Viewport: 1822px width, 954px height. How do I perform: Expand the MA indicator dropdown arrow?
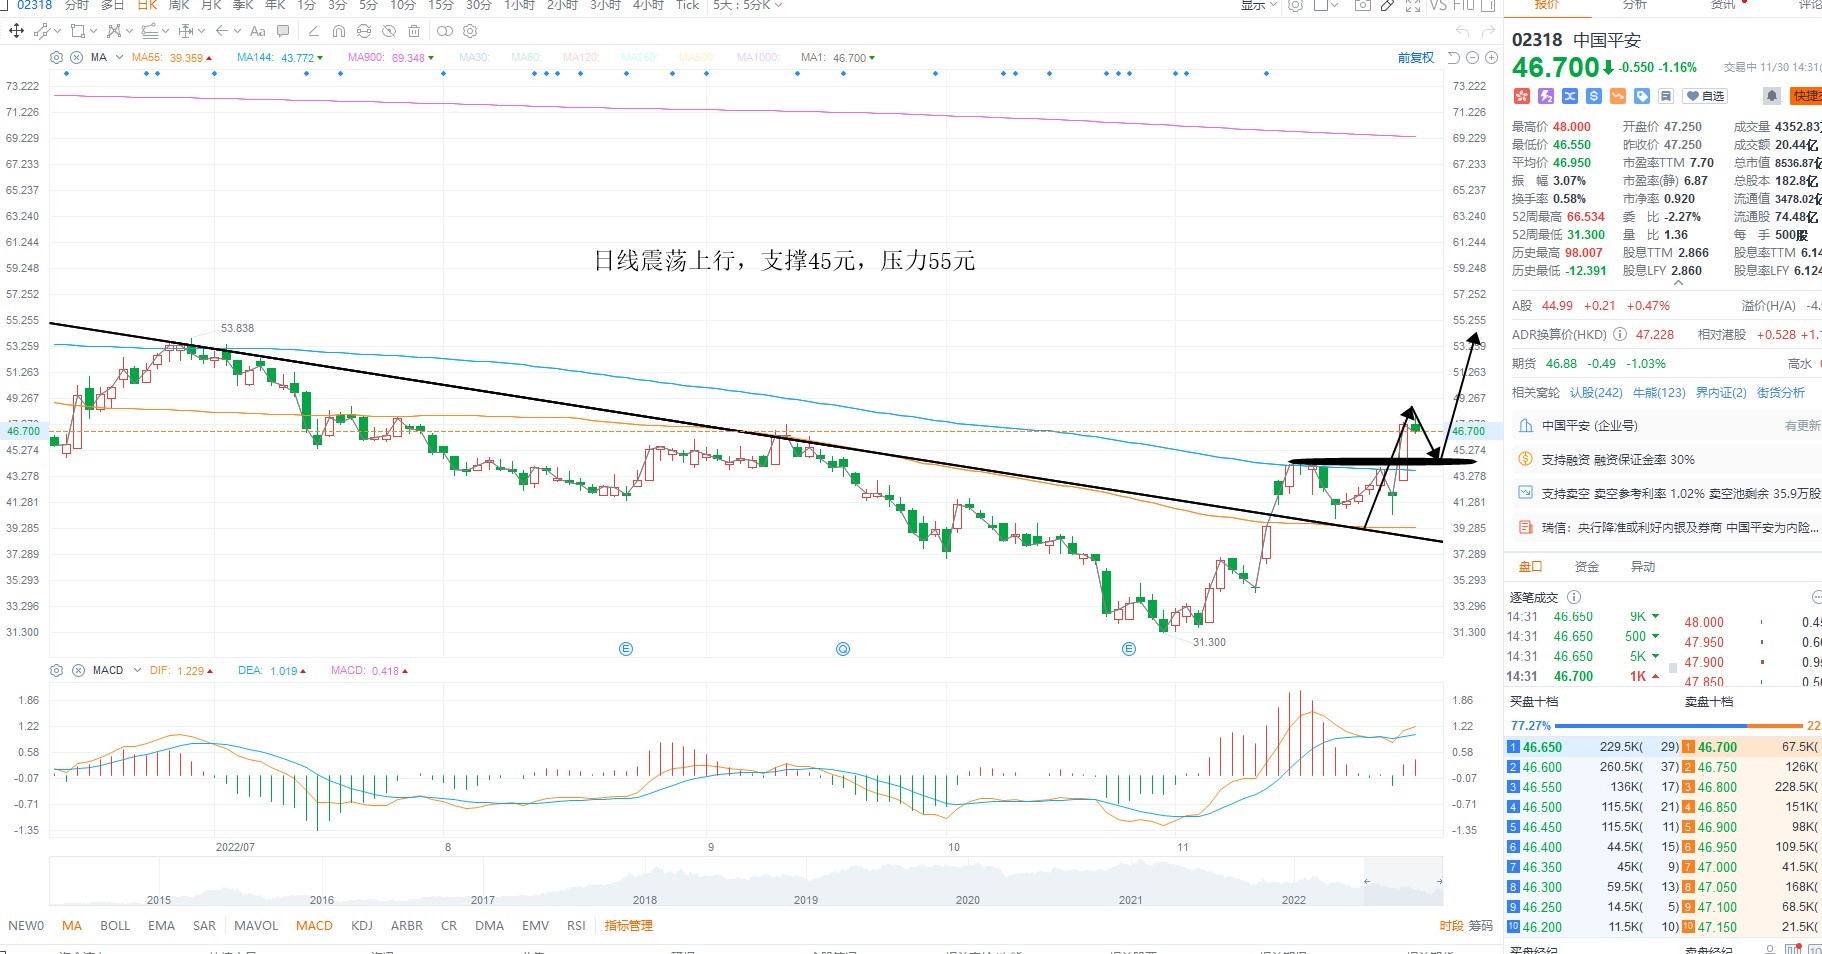tap(119, 57)
